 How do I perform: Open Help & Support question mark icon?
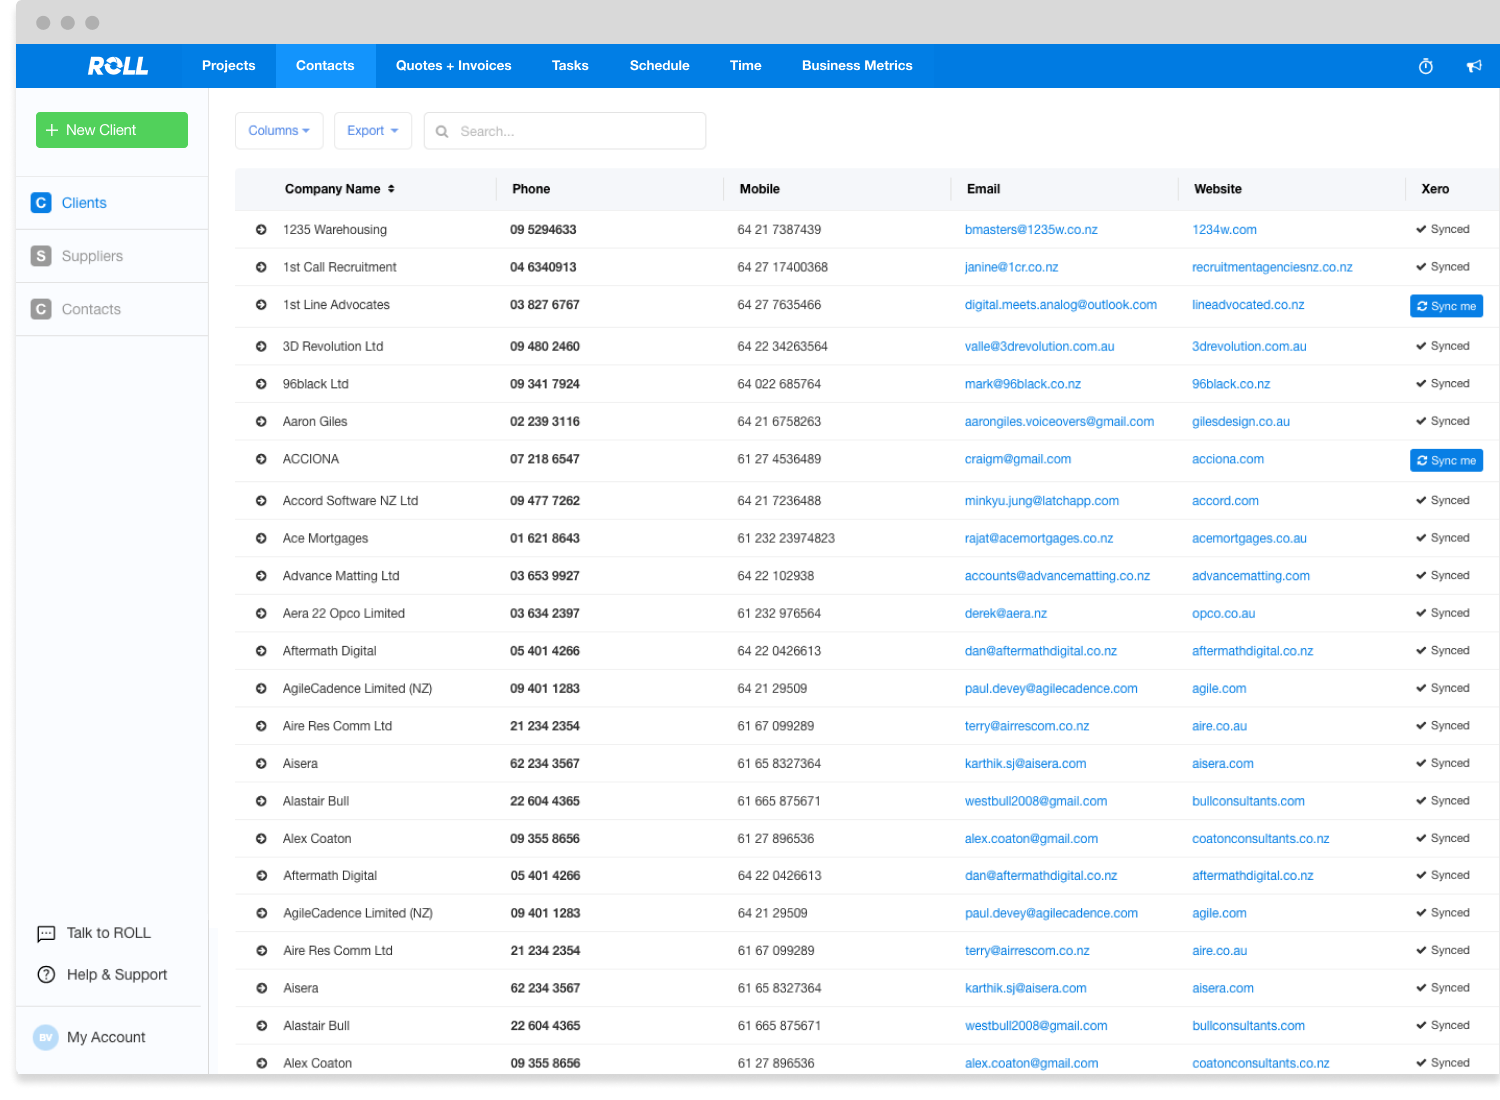pos(46,975)
